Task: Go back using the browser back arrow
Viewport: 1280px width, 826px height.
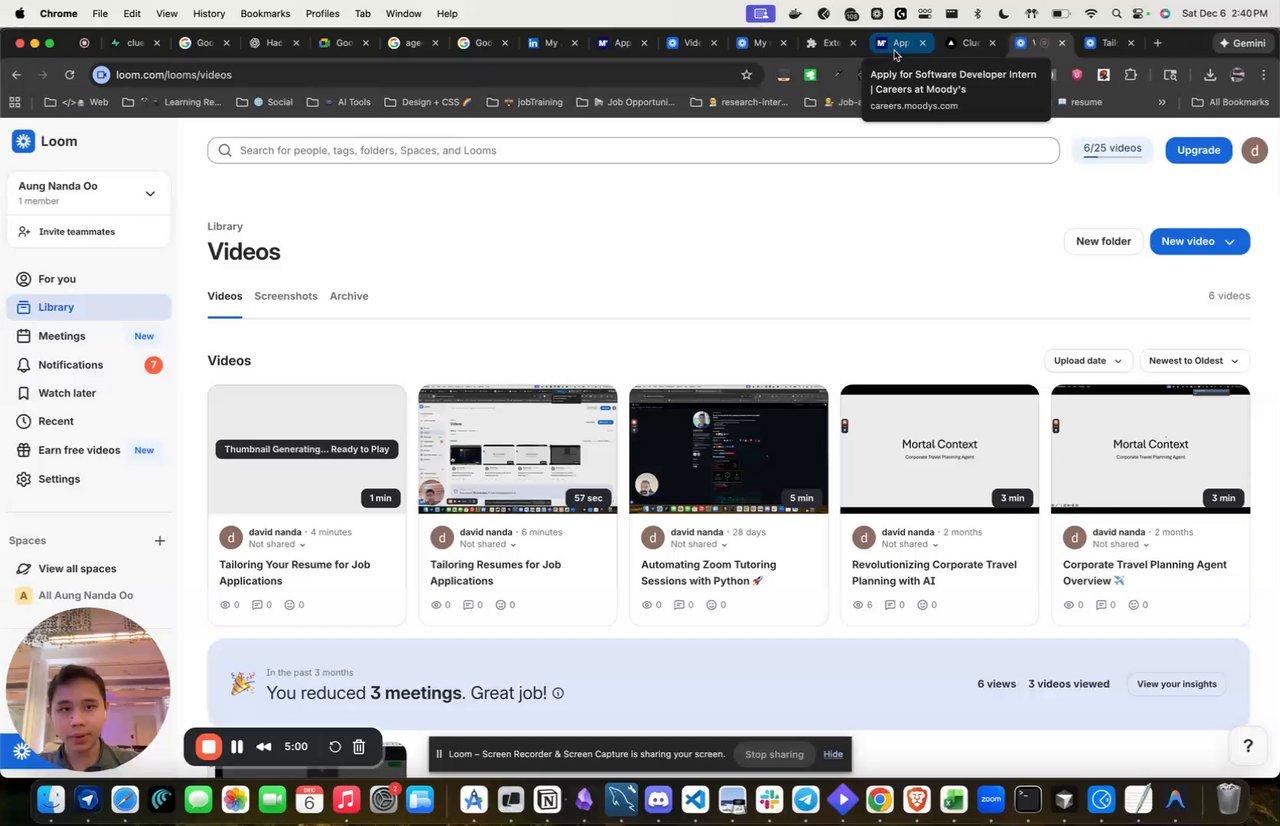Action: pos(16,75)
